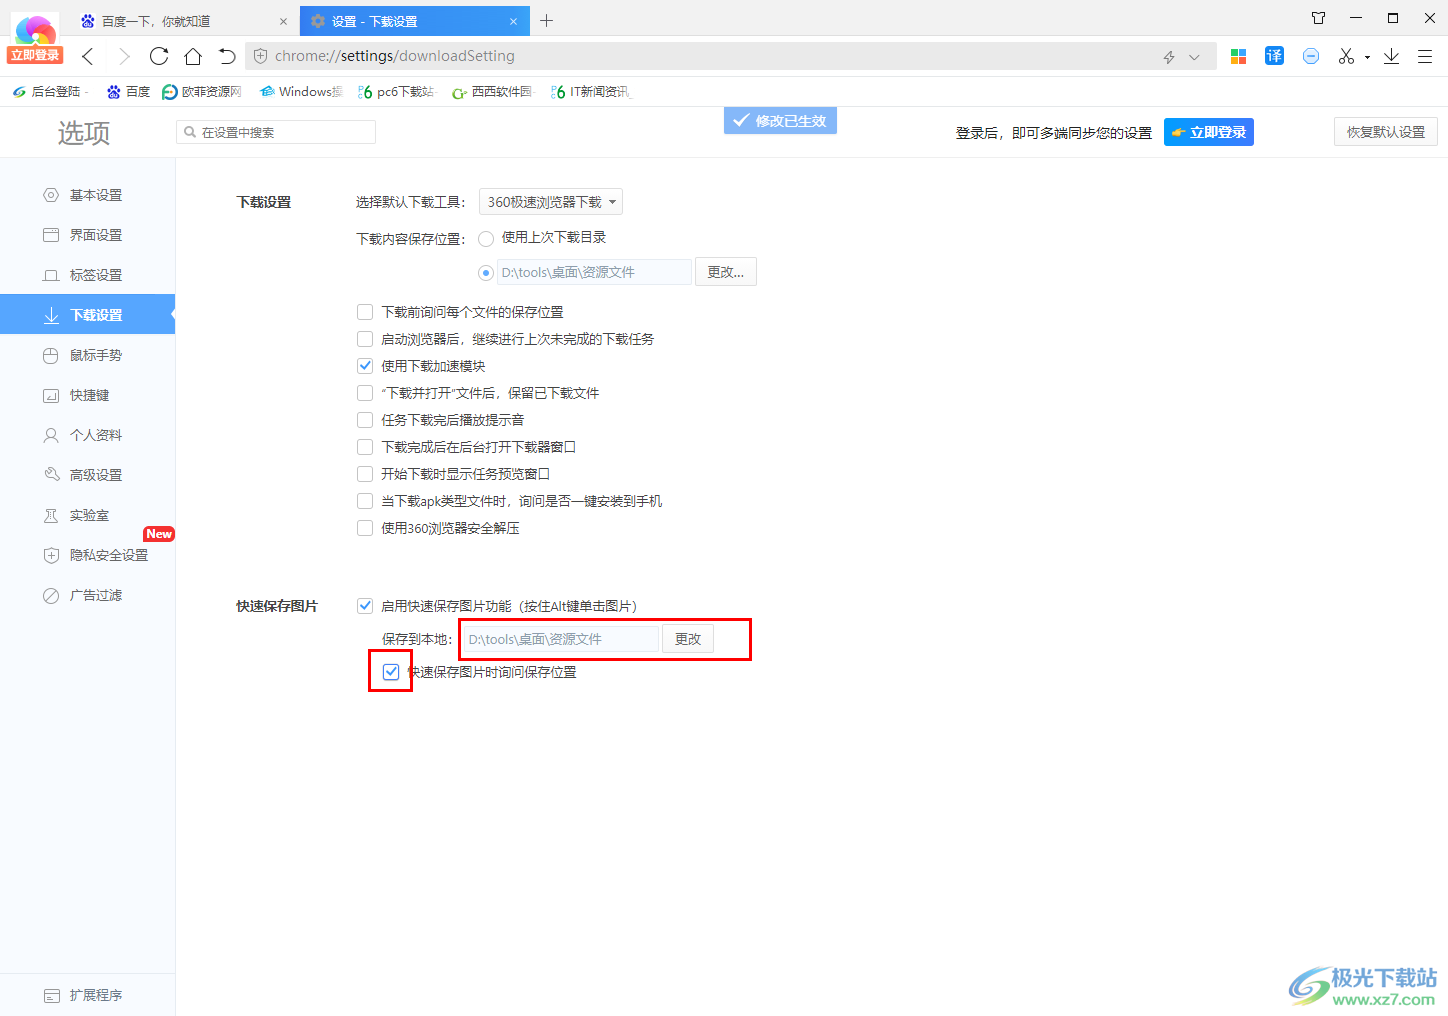Image resolution: width=1448 pixels, height=1016 pixels.
Task: Check 使用360浏览器安全解压
Action: pos(365,528)
